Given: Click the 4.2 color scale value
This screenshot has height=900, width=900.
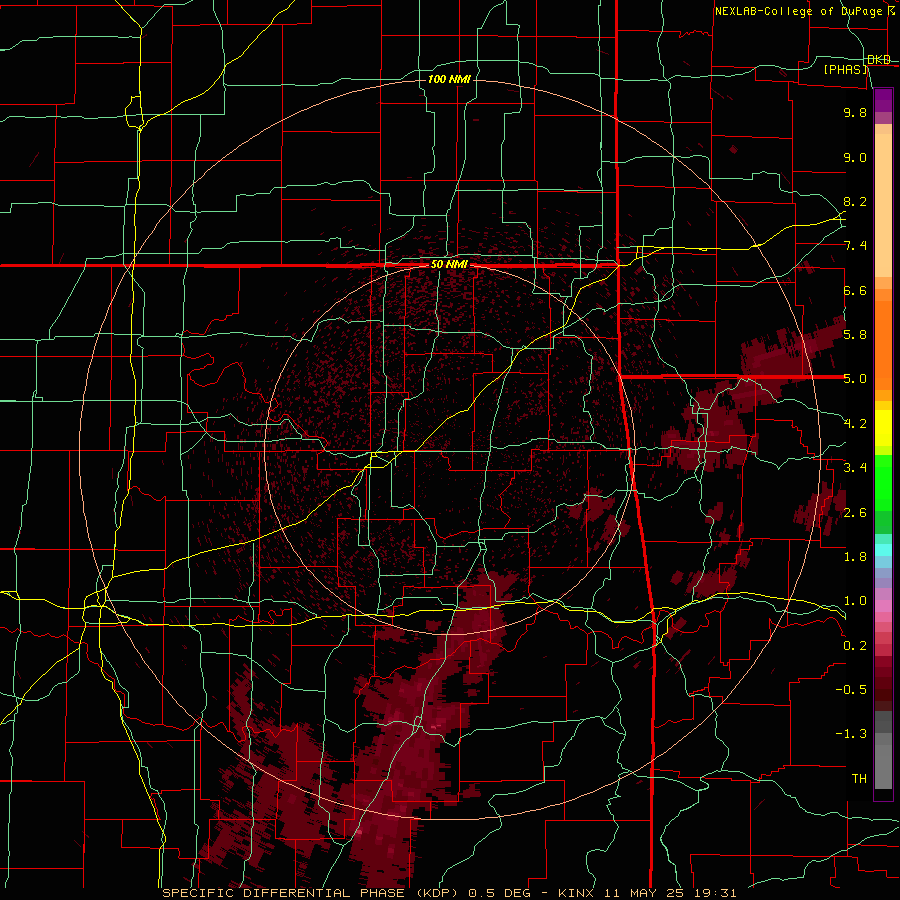Looking at the screenshot, I should 855,424.
